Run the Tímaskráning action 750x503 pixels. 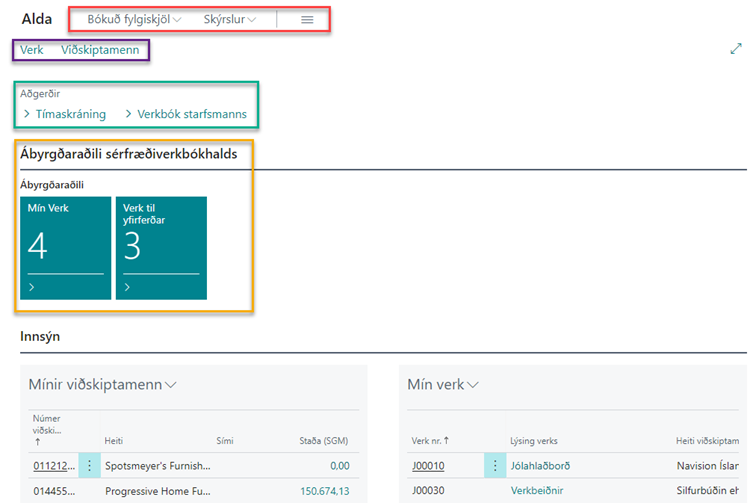point(70,114)
